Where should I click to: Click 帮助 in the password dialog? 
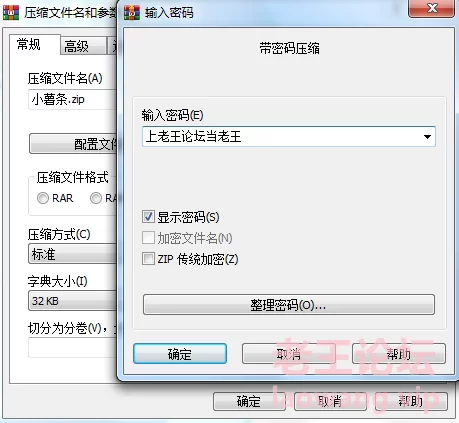click(399, 354)
